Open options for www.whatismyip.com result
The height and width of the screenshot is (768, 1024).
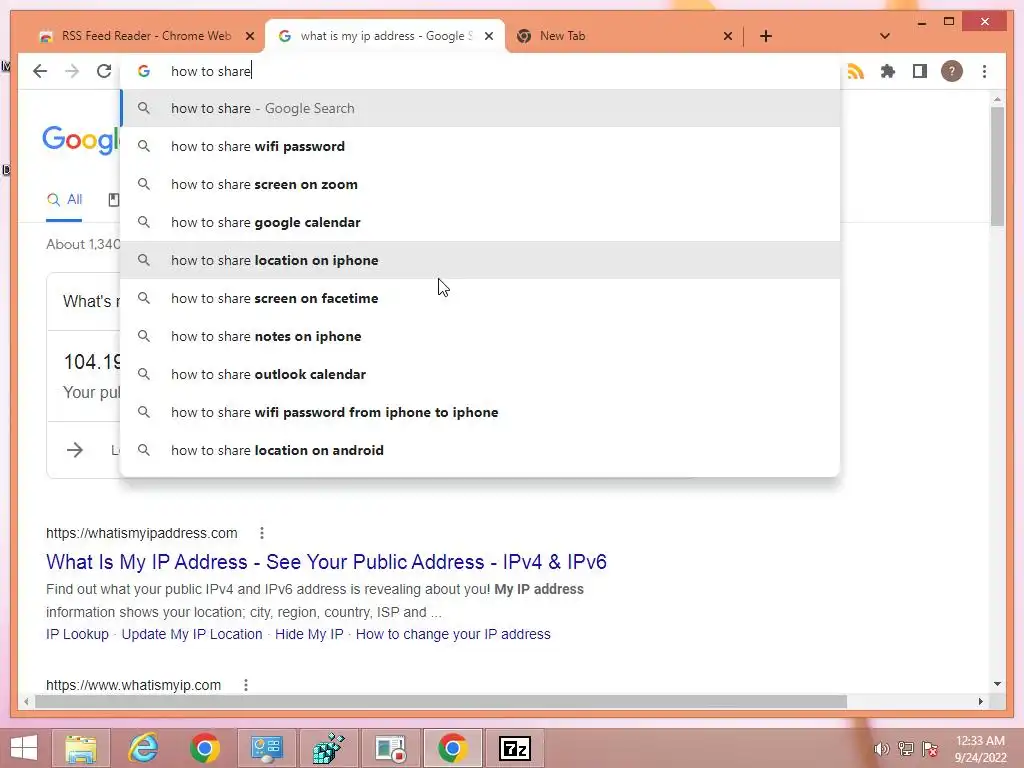[246, 685]
